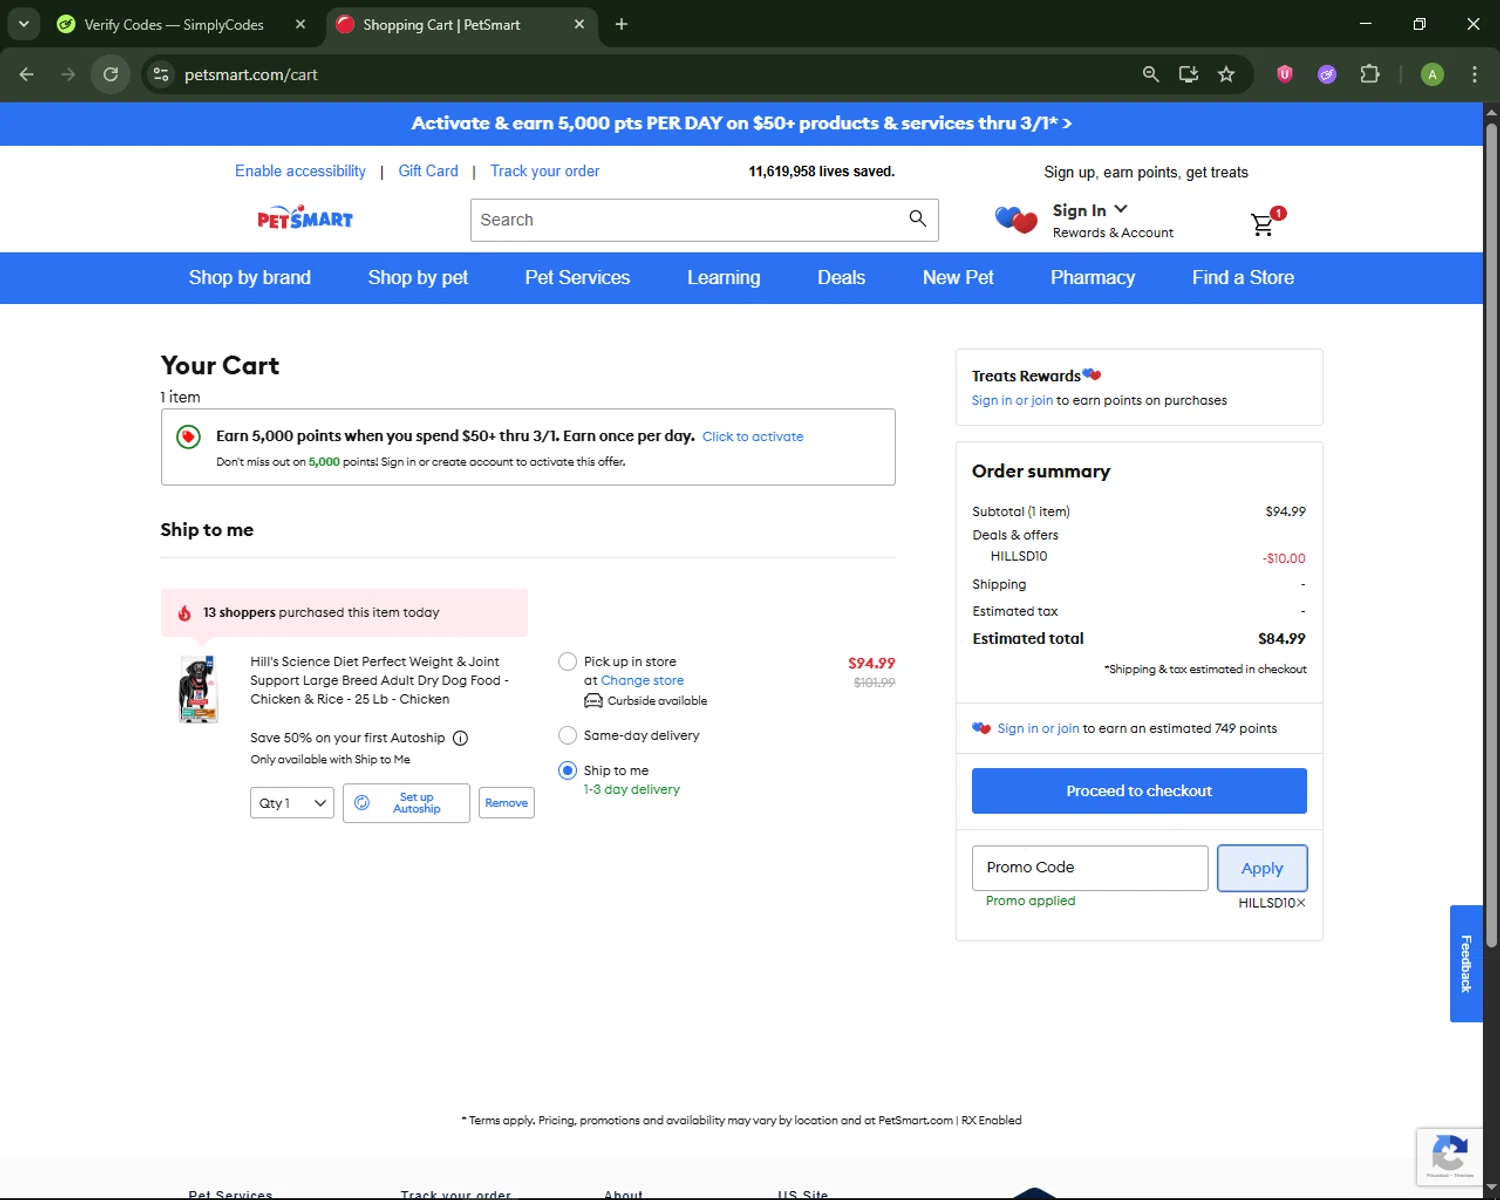Click the top blue promo banner
This screenshot has width=1500, height=1200.
point(741,123)
